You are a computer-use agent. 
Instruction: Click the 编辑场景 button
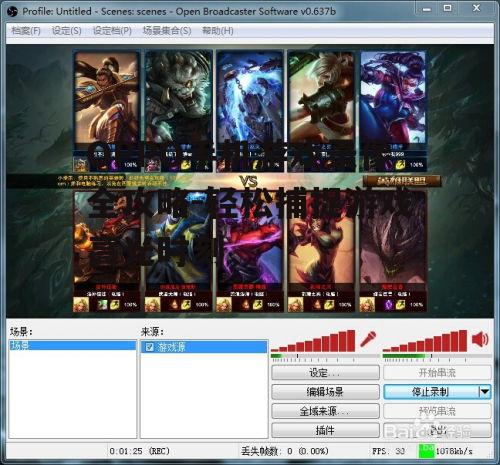coord(325,392)
